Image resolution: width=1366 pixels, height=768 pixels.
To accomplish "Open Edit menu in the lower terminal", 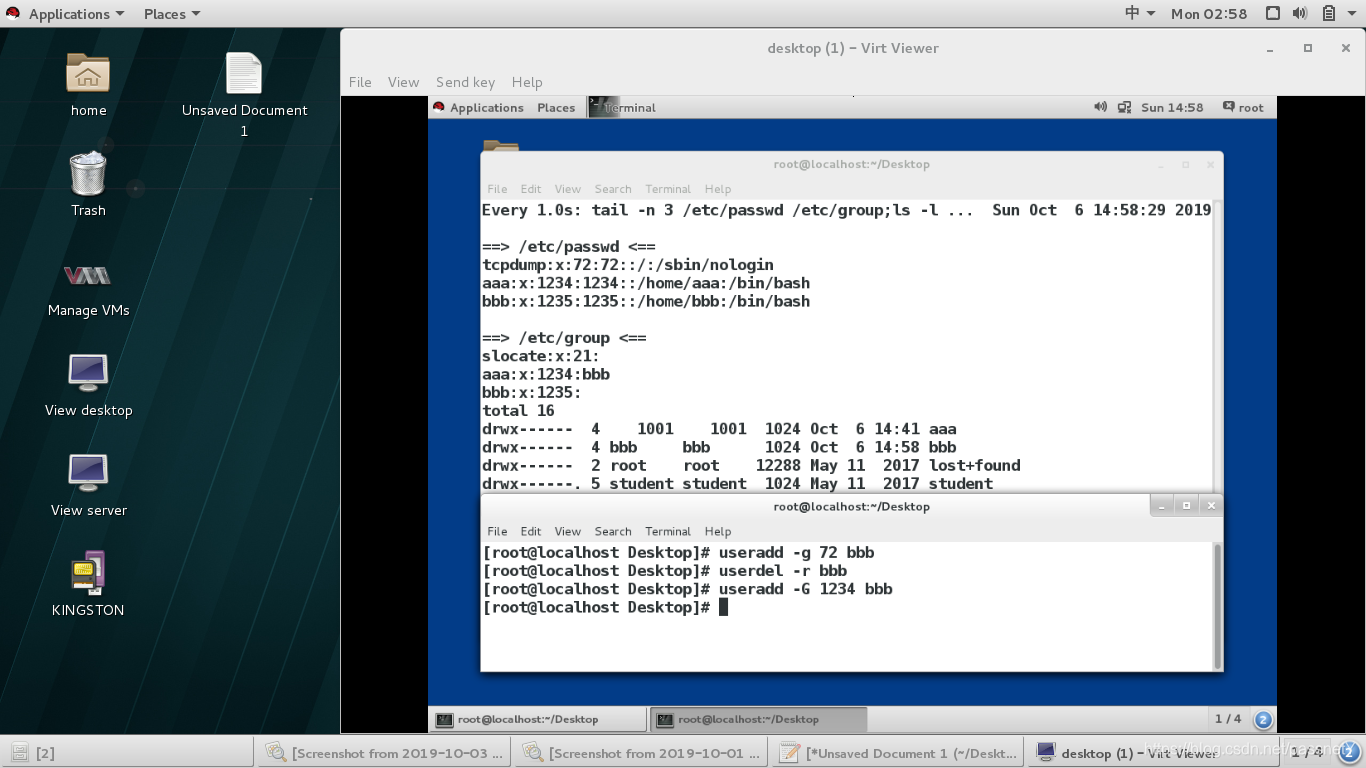I will tap(531, 531).
